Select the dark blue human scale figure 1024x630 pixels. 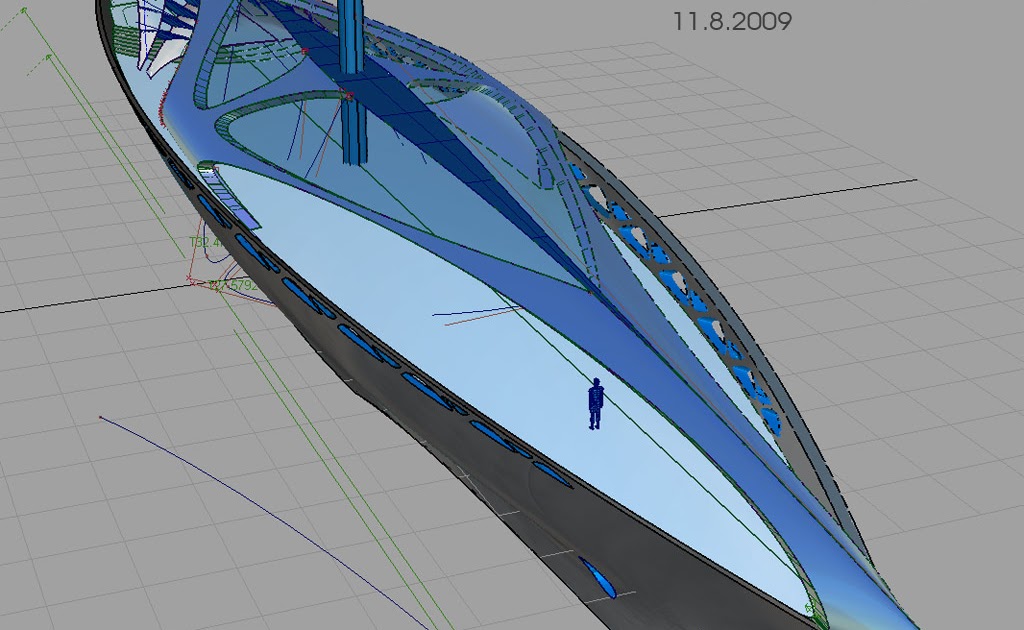coord(595,403)
